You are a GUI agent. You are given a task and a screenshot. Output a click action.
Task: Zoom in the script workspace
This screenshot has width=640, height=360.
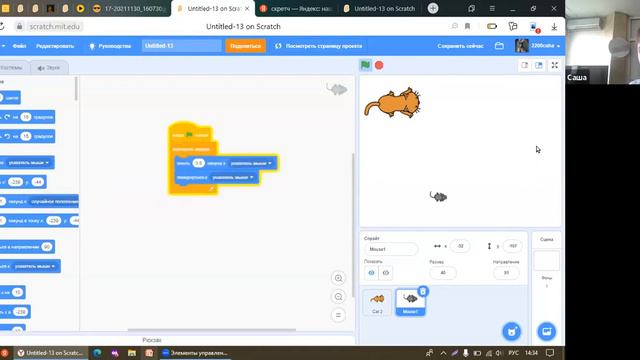coord(338,278)
